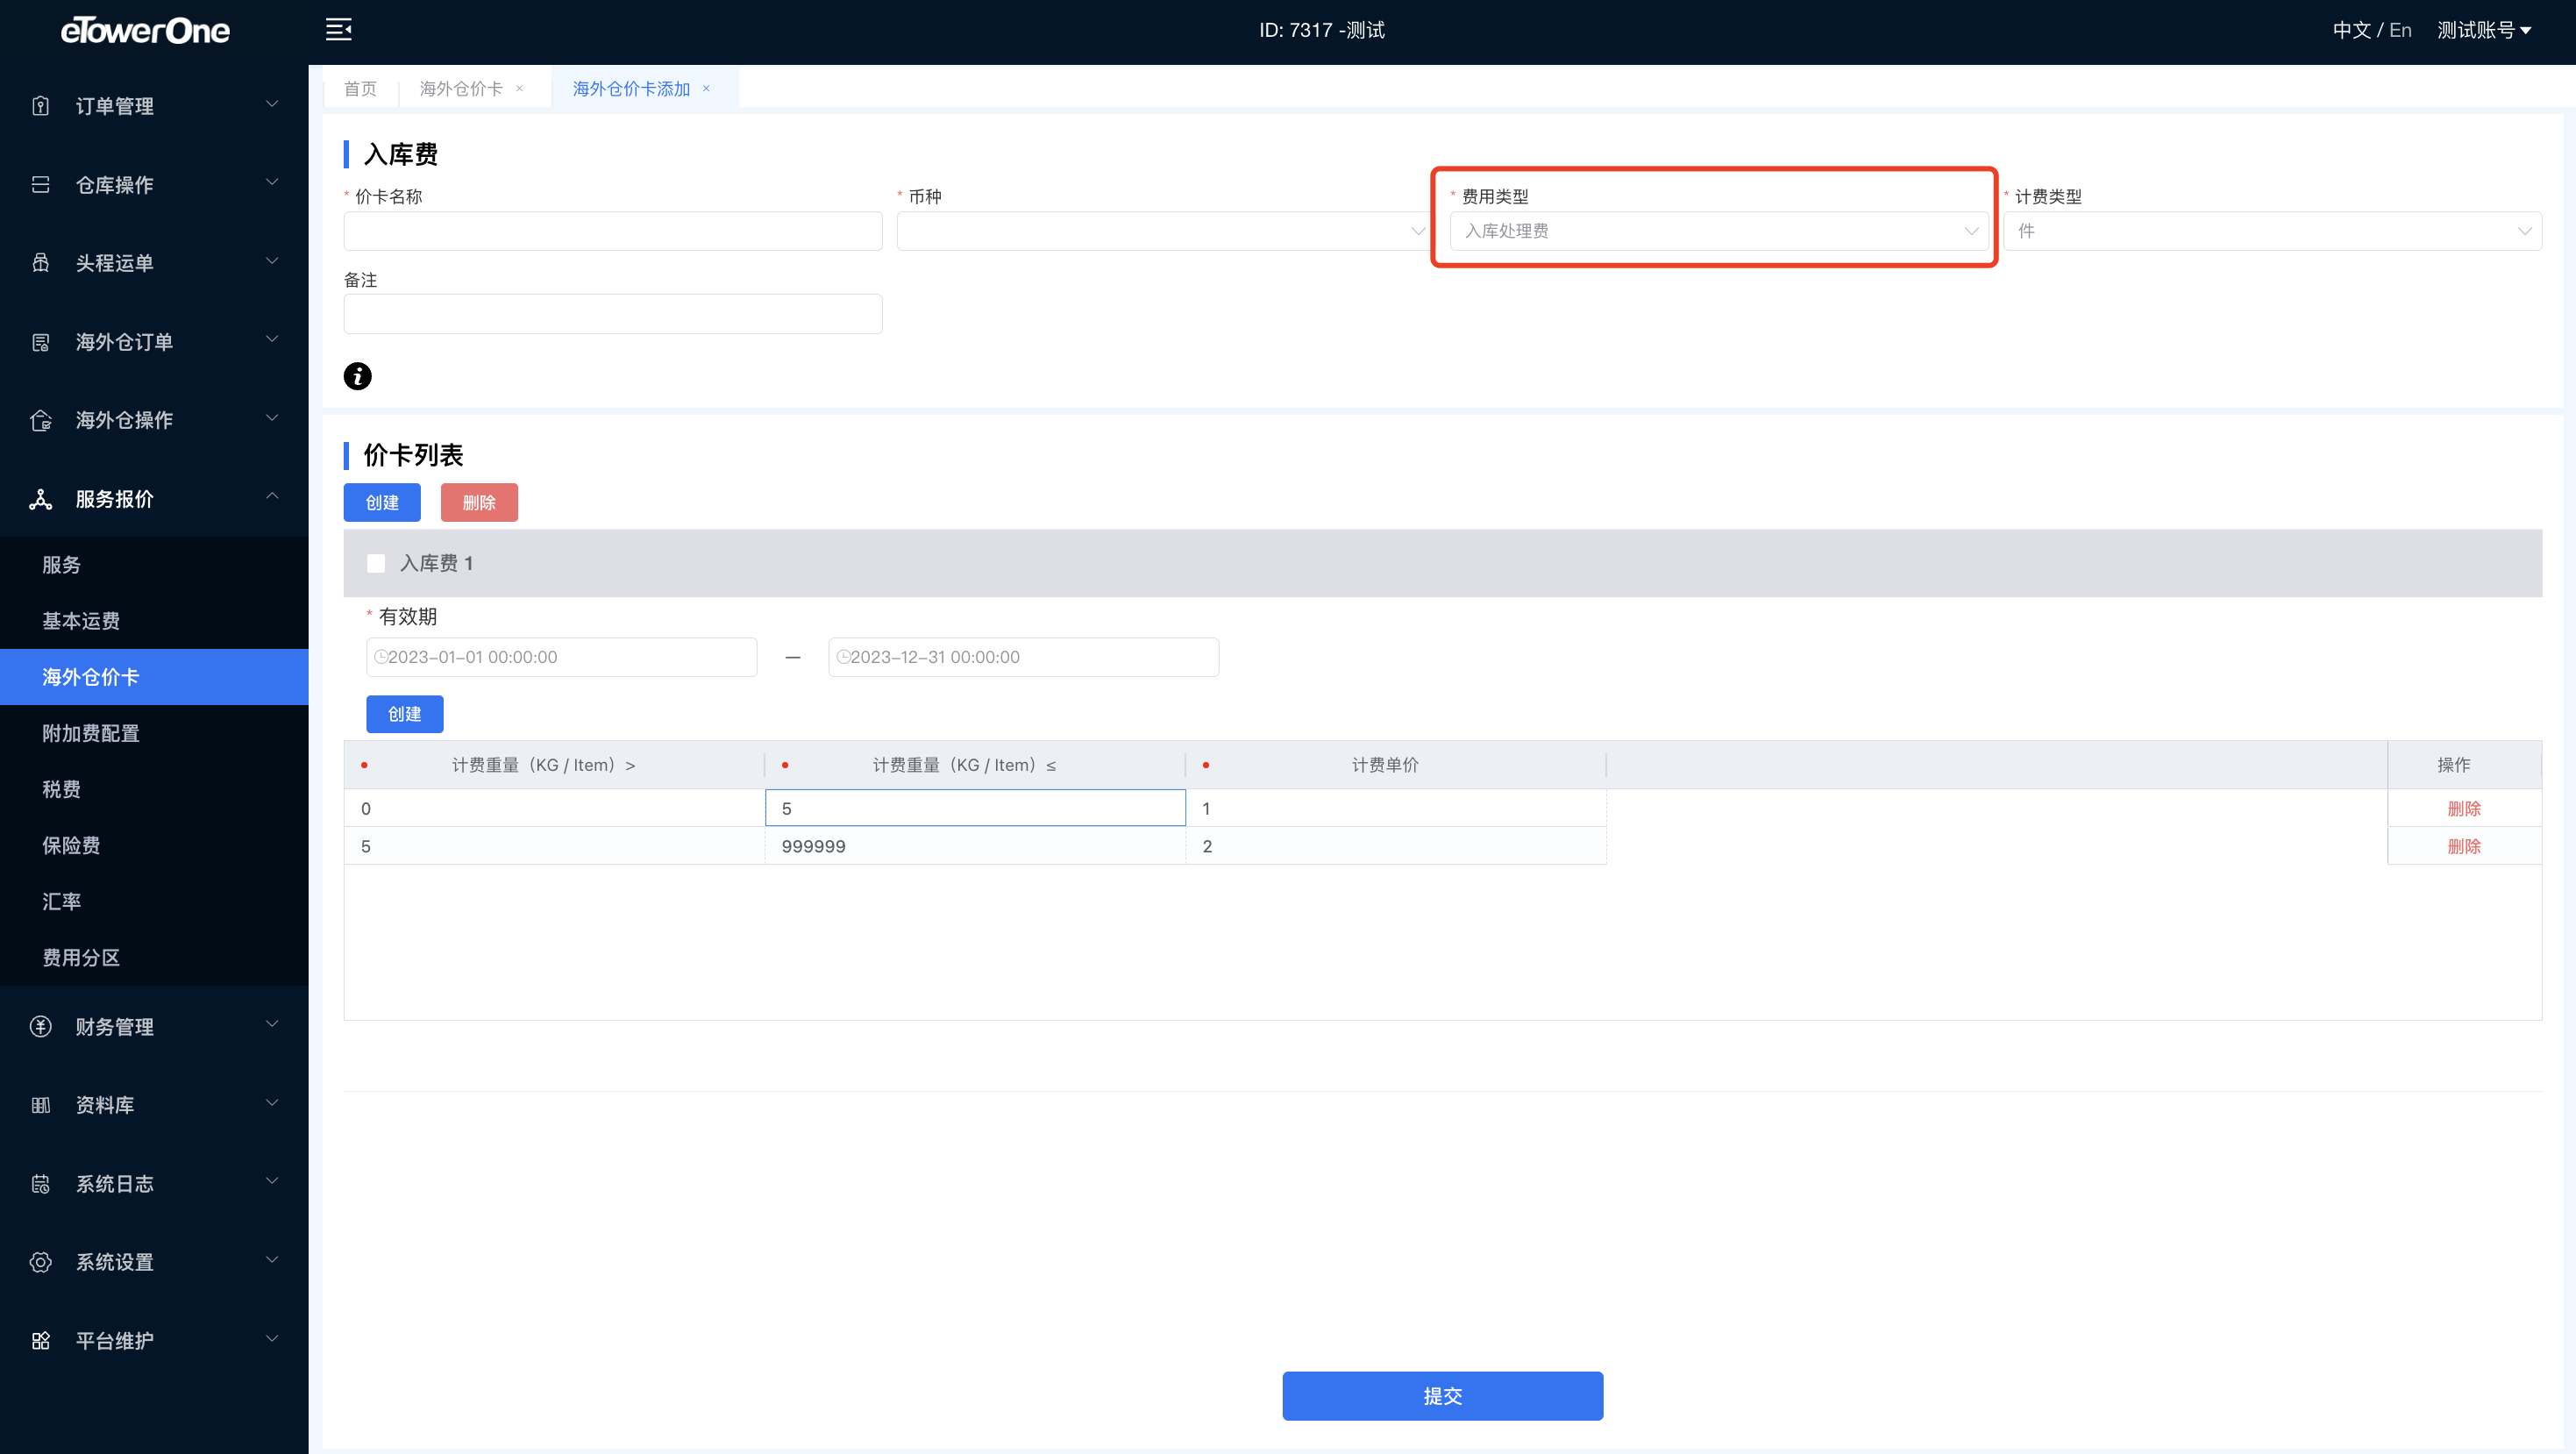
Task: Click the 海外仓订单 sidebar icon
Action: [40, 342]
